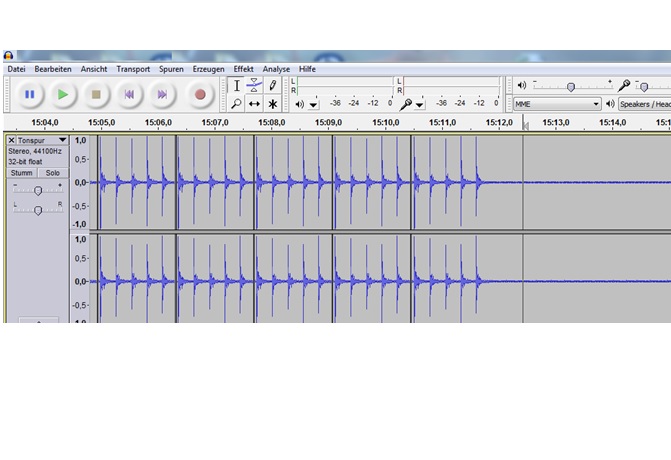Viewport: 671px width, 460px height.
Task: Click the Audacity headphones title icon
Action: tap(9, 56)
